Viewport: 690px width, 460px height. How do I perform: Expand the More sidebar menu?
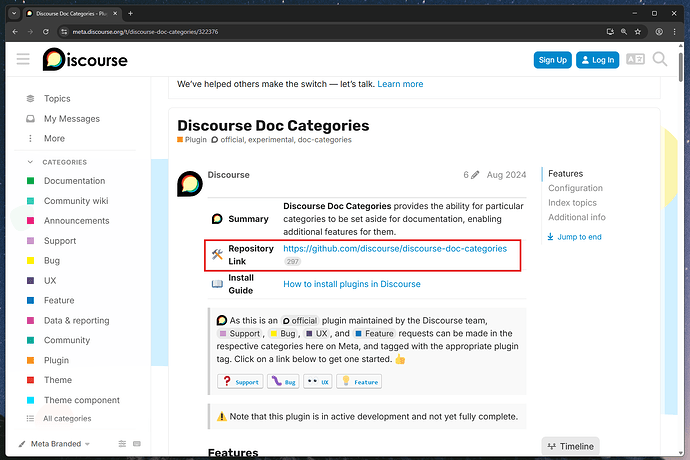(x=54, y=138)
